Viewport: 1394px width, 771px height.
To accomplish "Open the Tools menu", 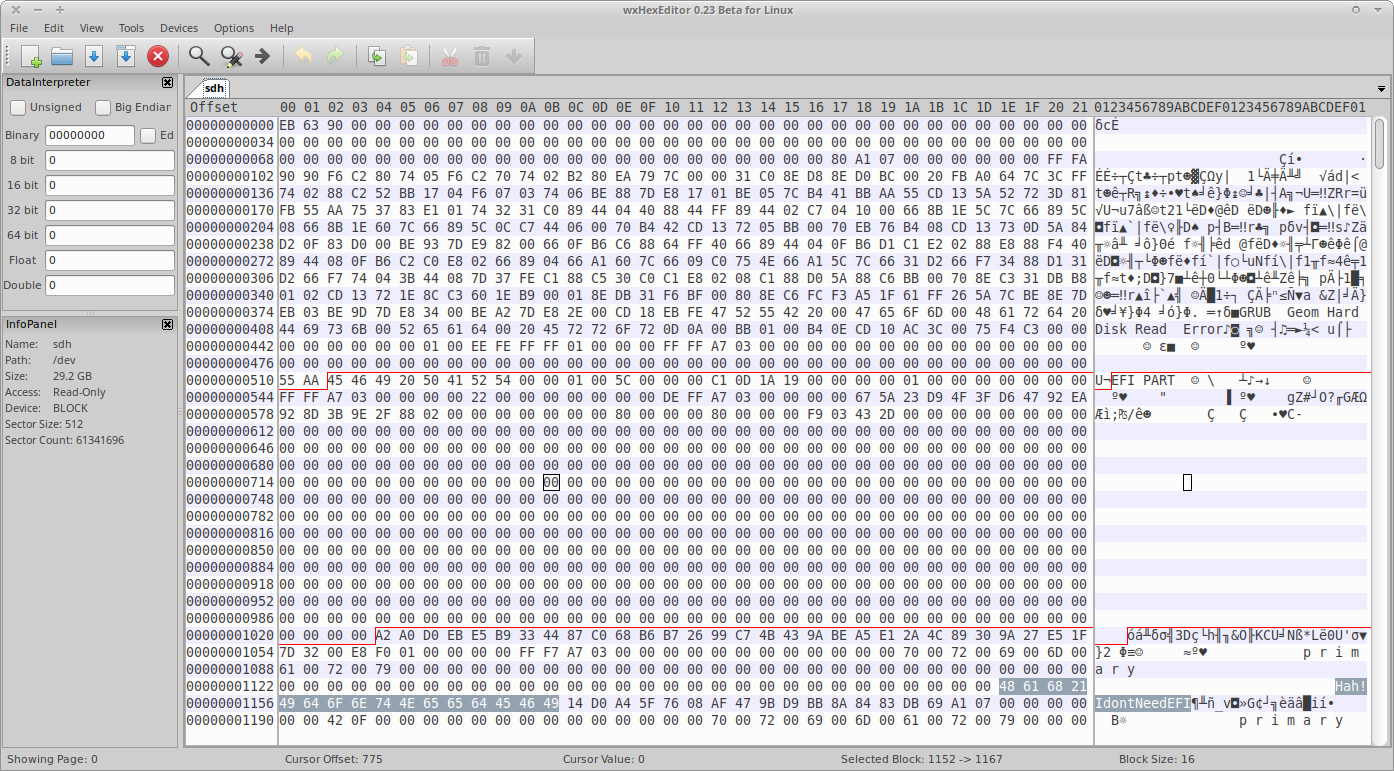I will pos(131,28).
